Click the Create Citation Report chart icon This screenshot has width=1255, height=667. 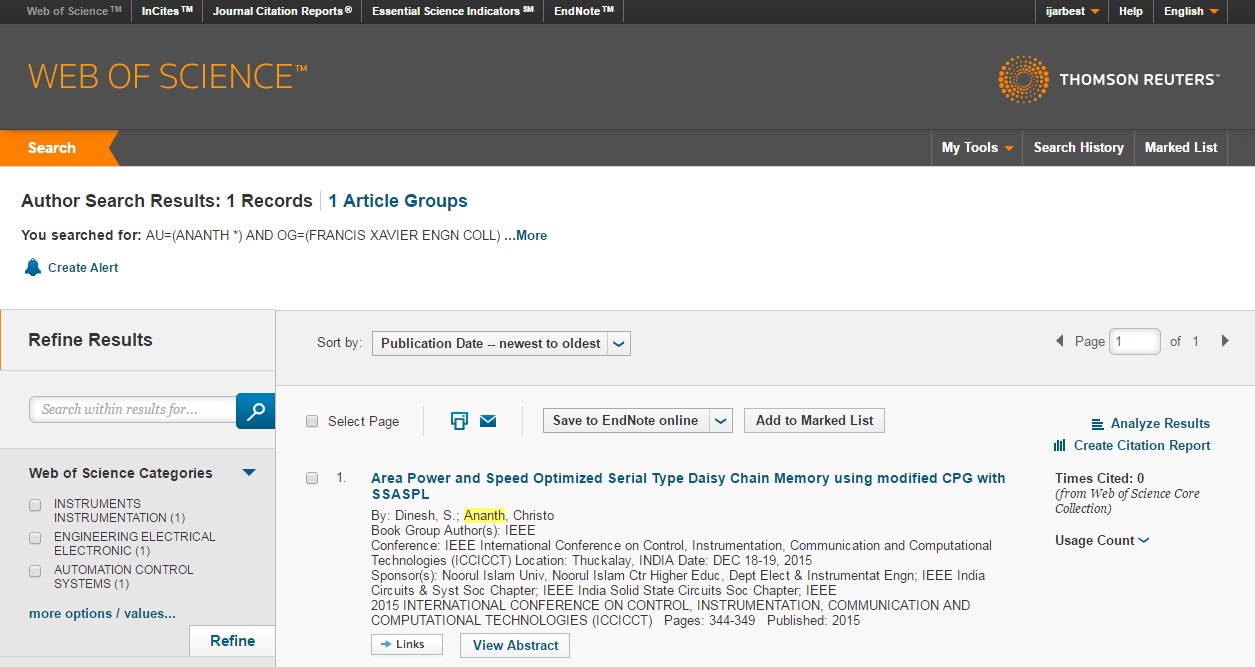[1059, 446]
